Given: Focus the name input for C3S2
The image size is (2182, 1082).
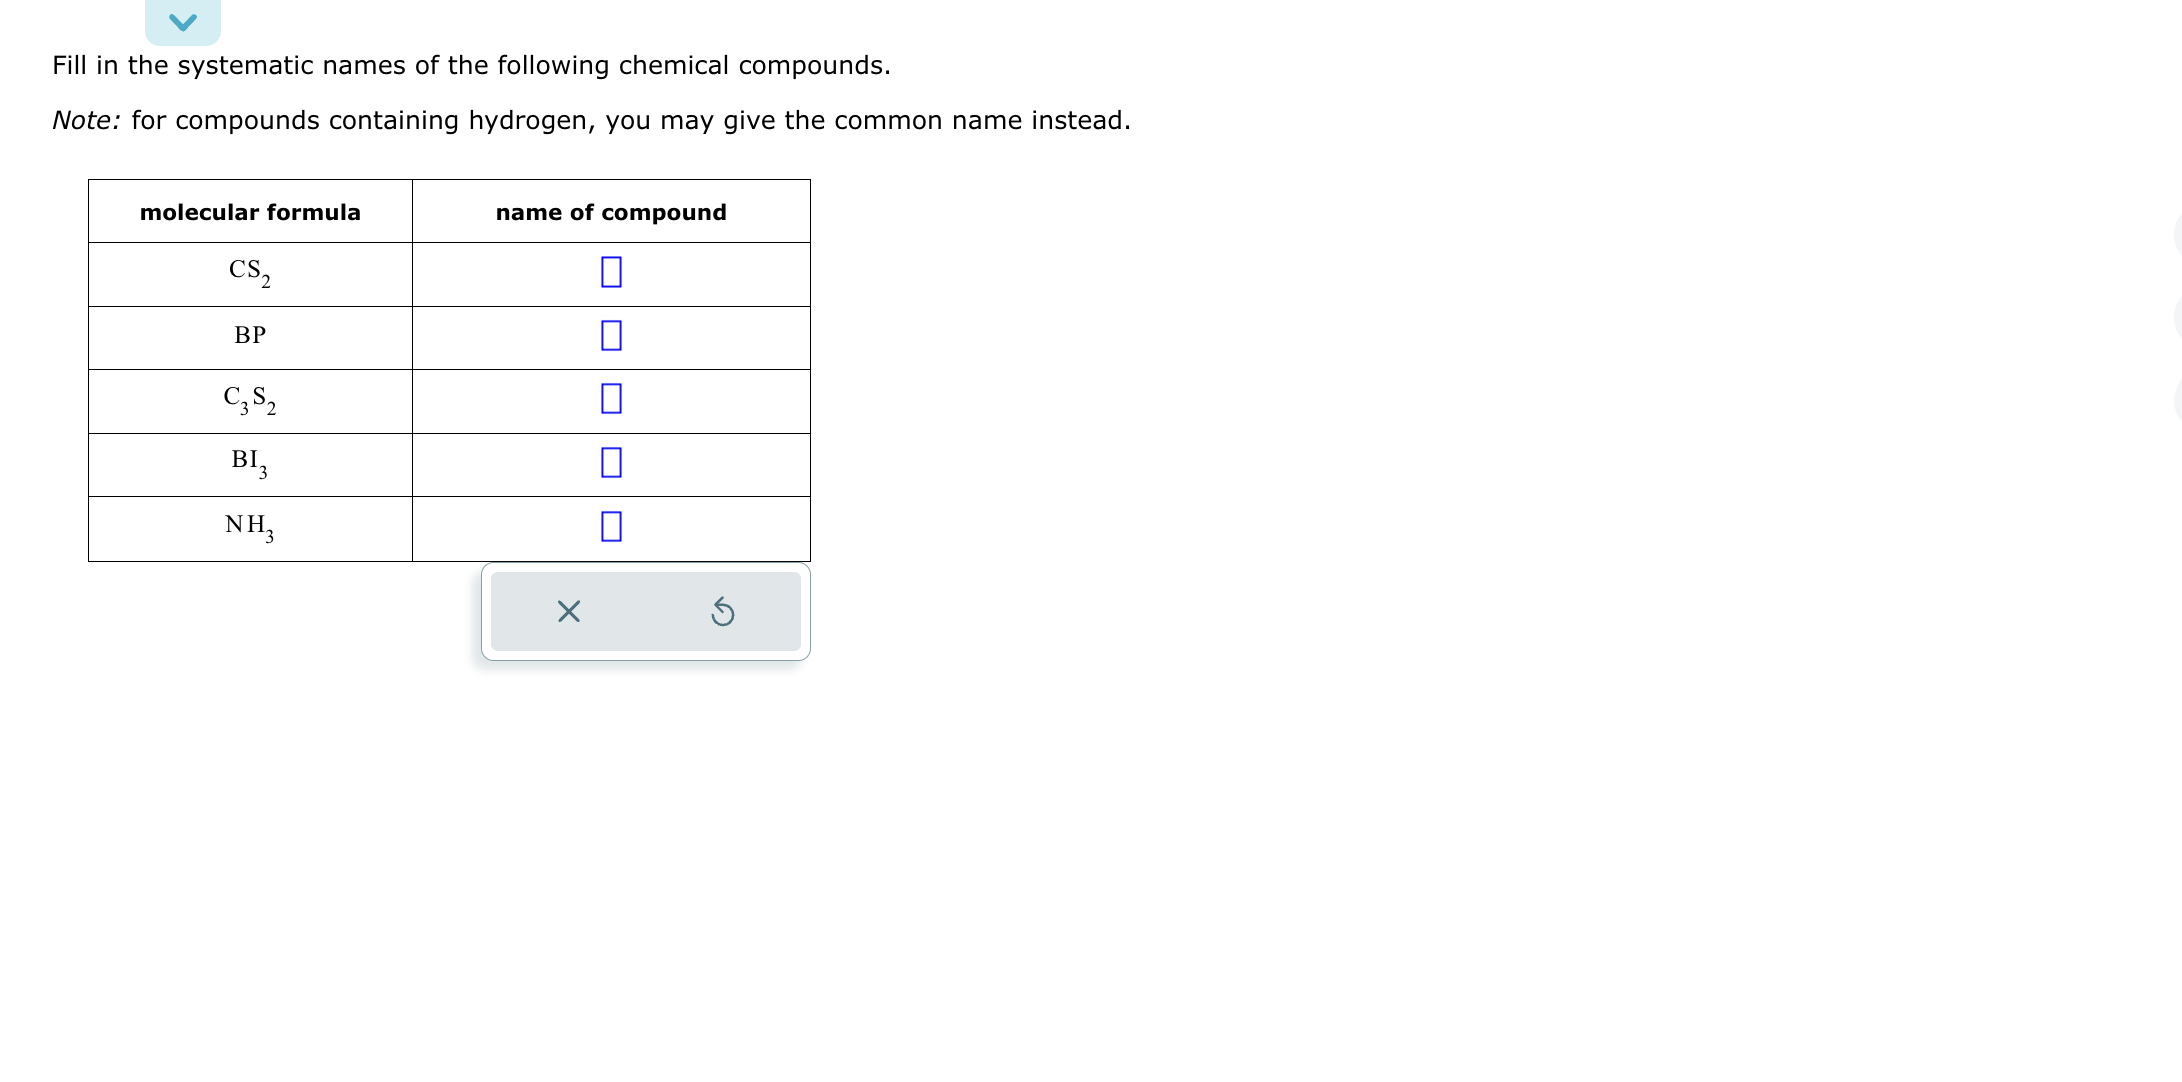Looking at the screenshot, I should pos(611,399).
